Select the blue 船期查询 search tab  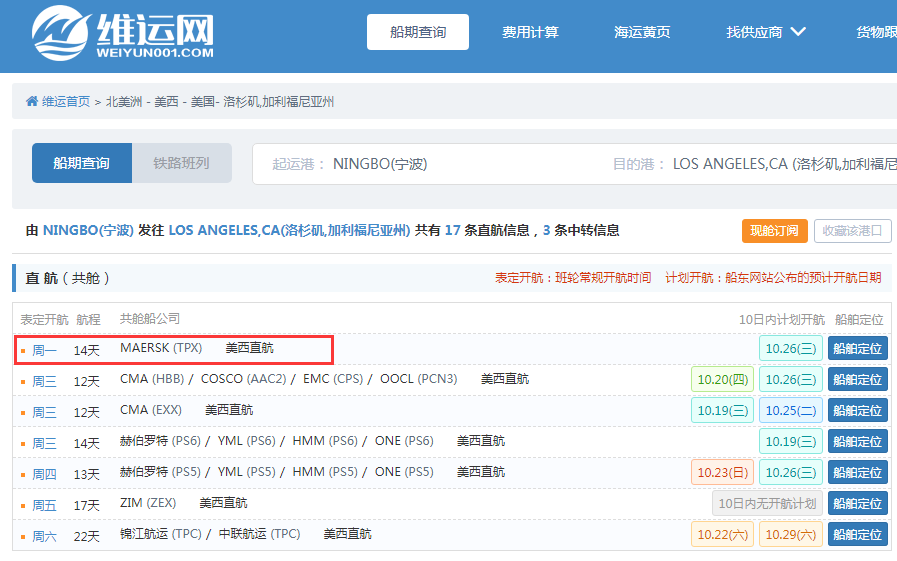tap(82, 163)
